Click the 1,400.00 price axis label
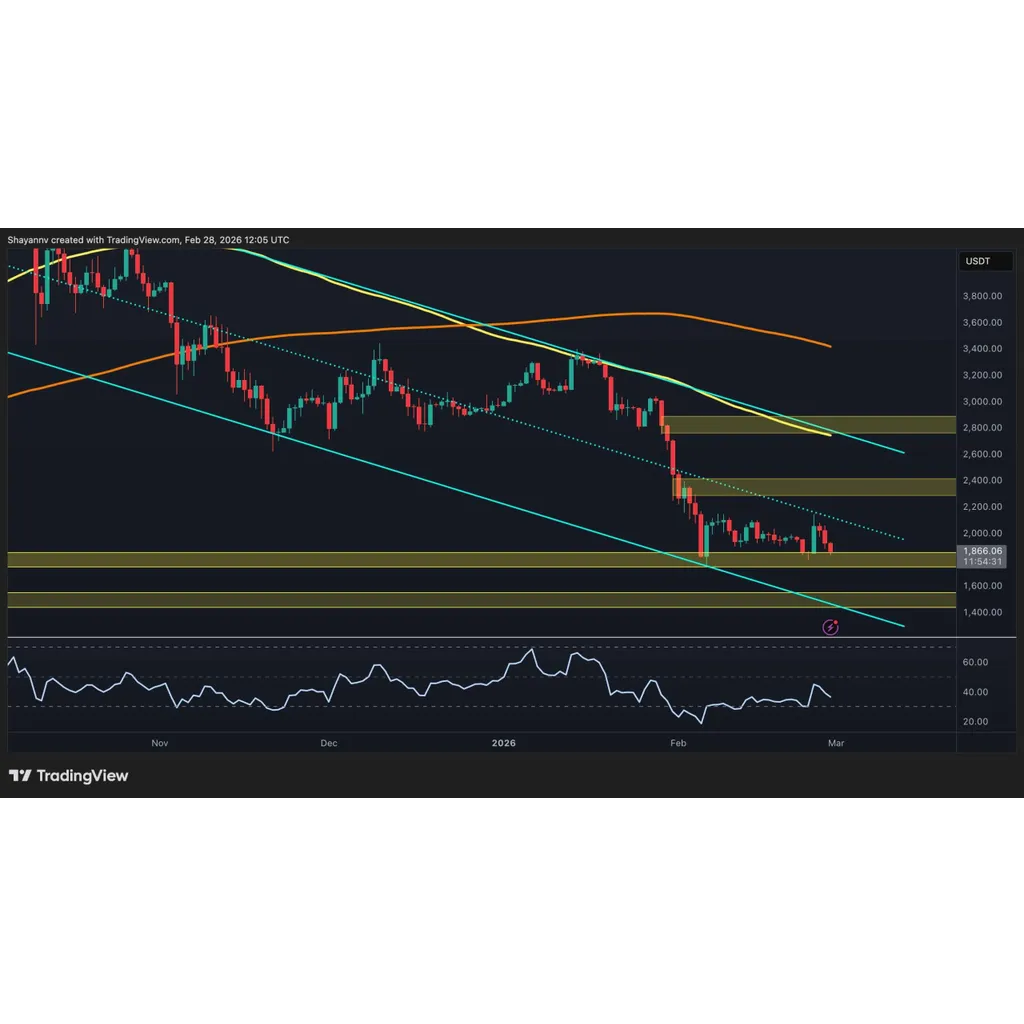The image size is (1024, 1024). click(x=982, y=612)
